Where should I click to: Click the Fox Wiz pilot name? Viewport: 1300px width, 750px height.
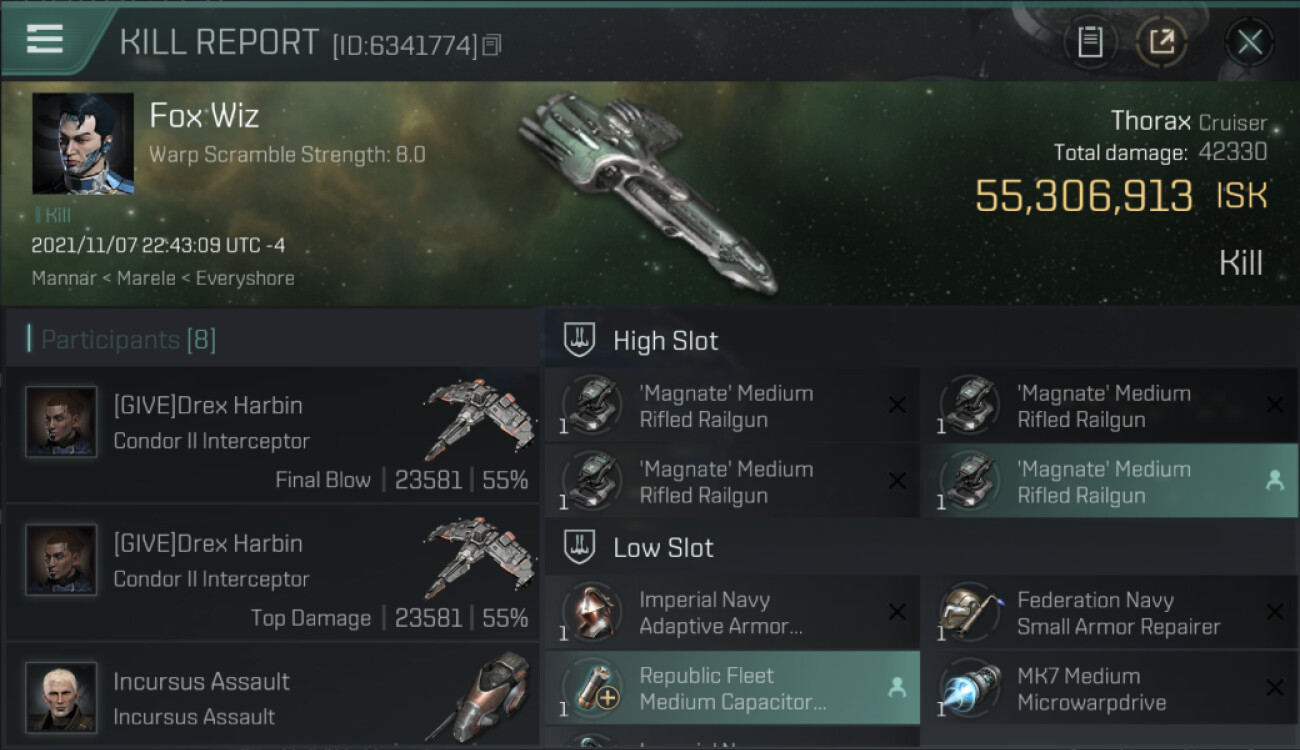tap(204, 116)
